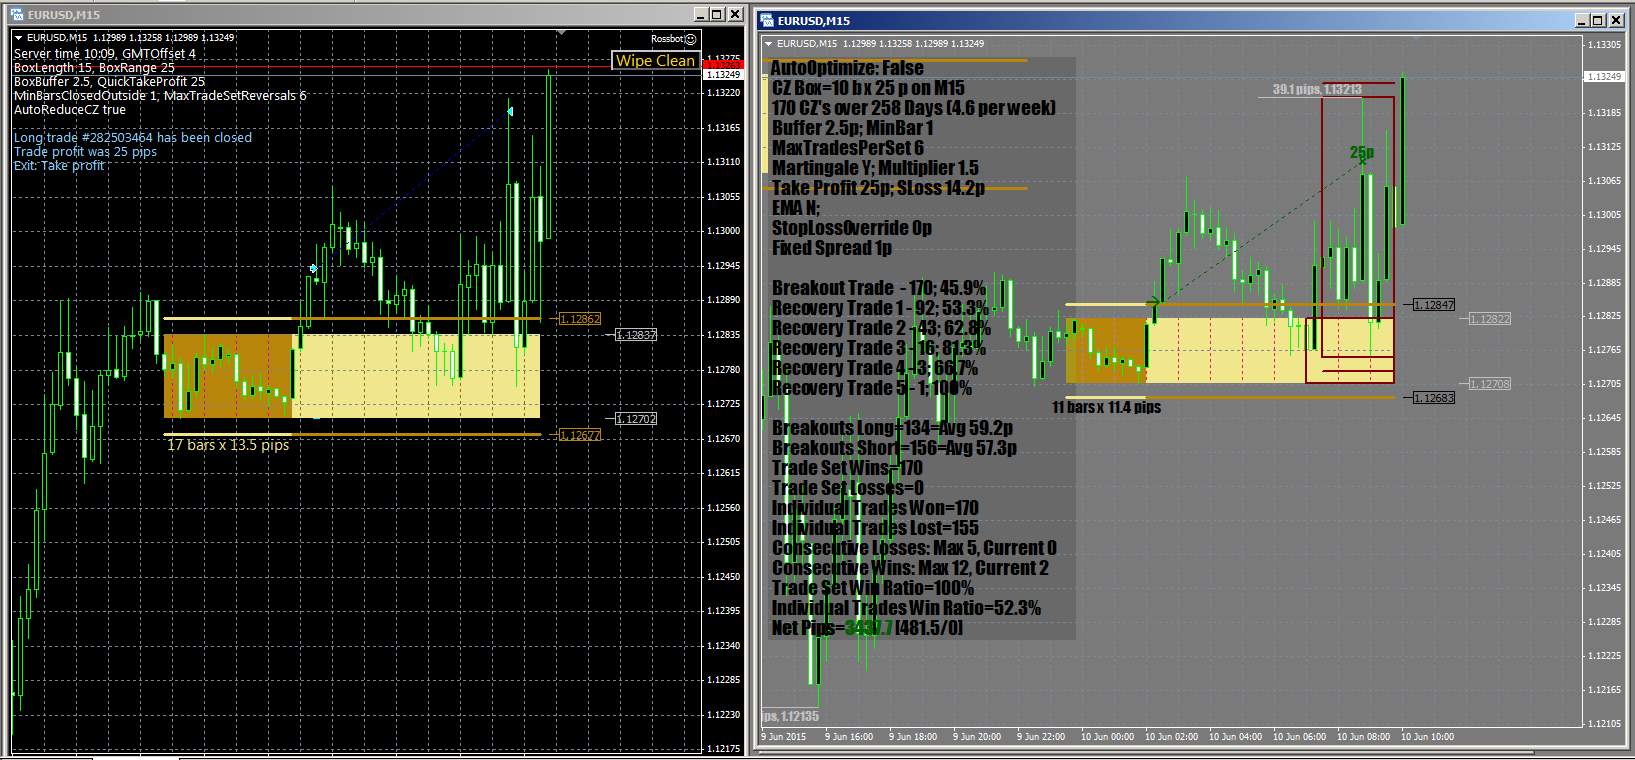Viewport: 1635px width, 760px height.
Task: Close the left EURUSD,M15 window
Action: click(735, 14)
